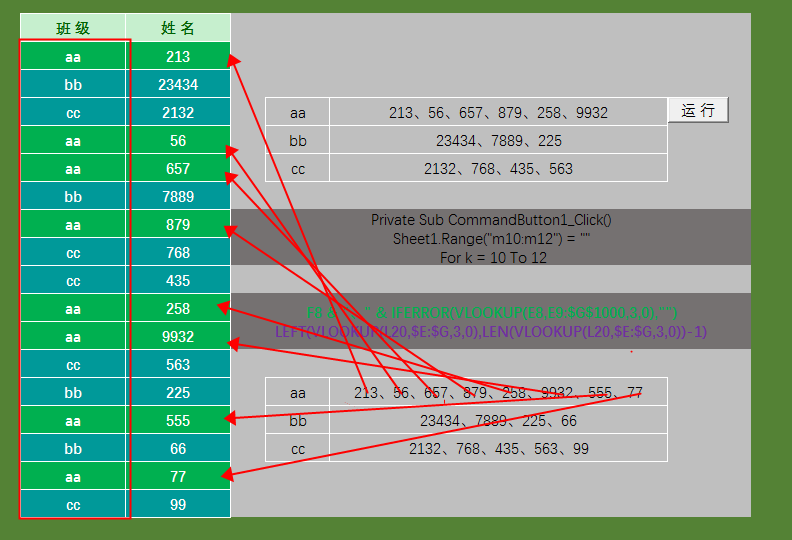This screenshot has height=540, width=792.
Task: Select the aa class cell beside 879
Action: (73, 224)
